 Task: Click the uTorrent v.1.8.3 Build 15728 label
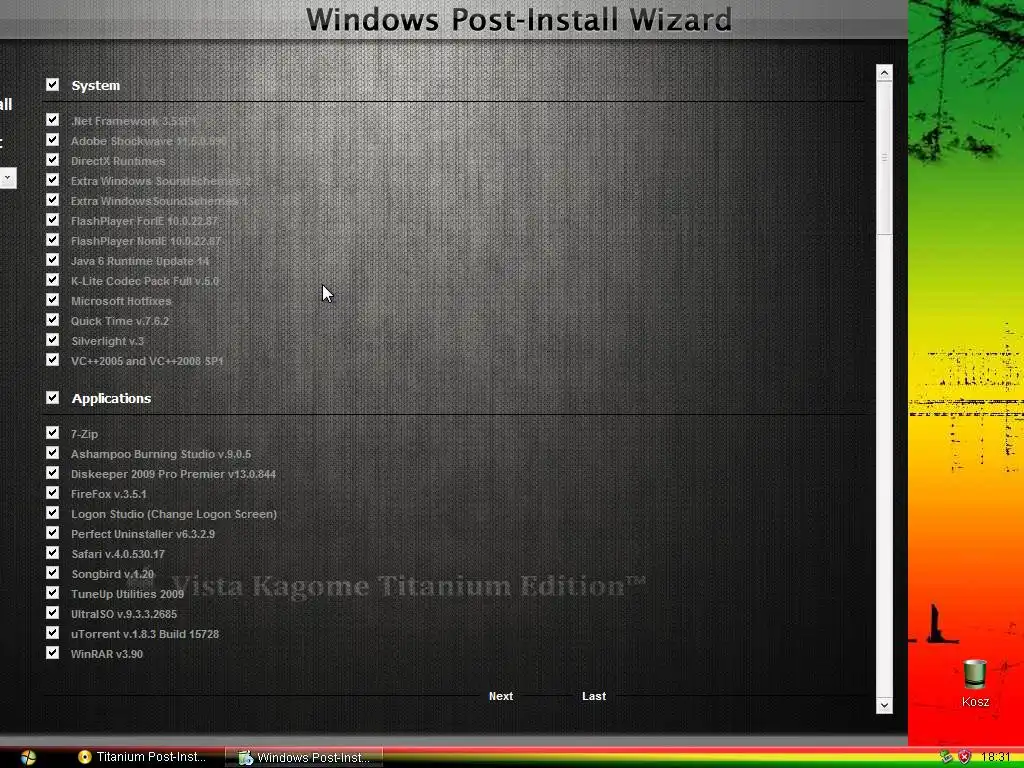coord(144,634)
